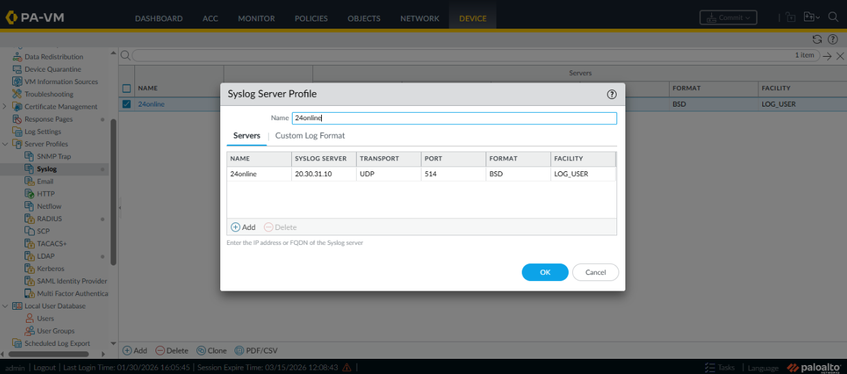Select Device Quarantine in the sidebar

click(52, 69)
